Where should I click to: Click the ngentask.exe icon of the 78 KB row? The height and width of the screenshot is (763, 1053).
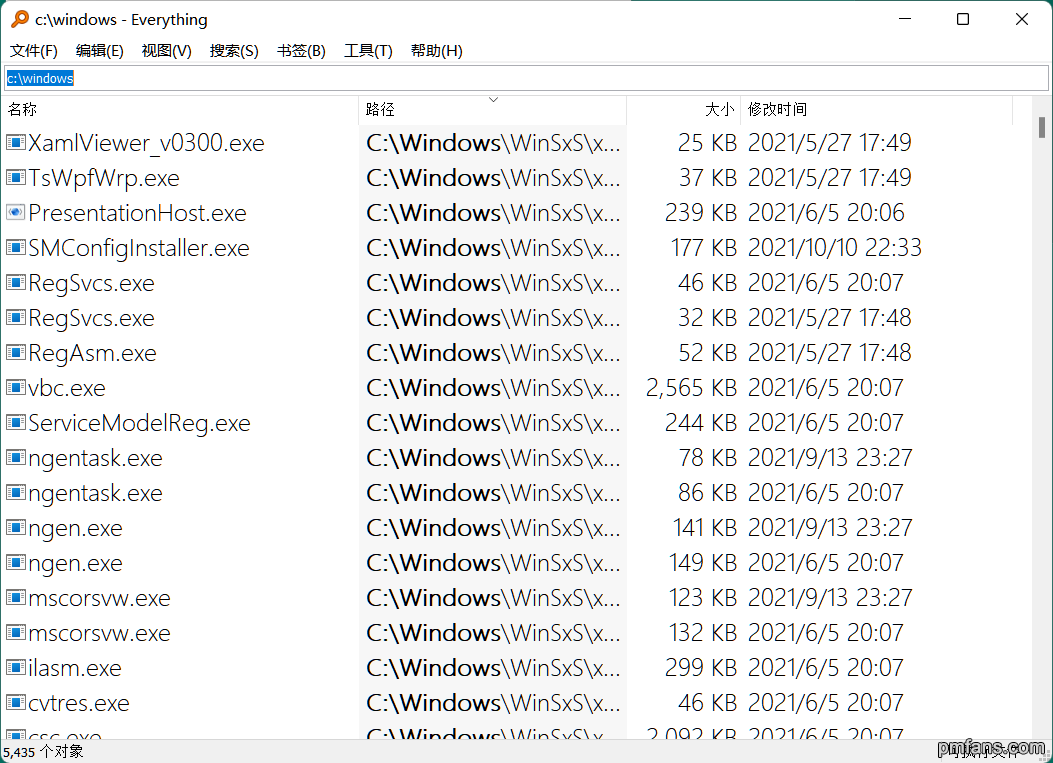coord(15,457)
